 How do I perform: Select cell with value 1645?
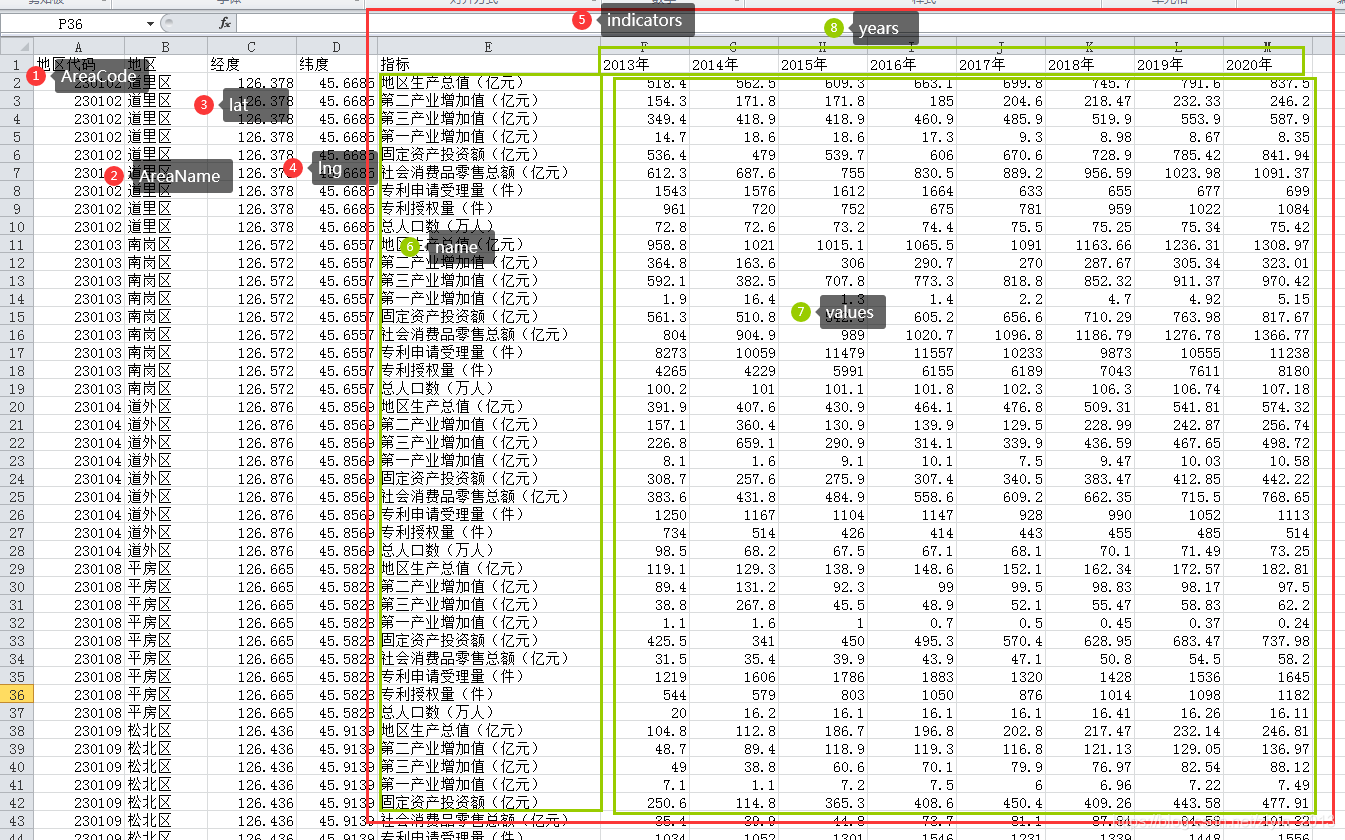point(1268,676)
